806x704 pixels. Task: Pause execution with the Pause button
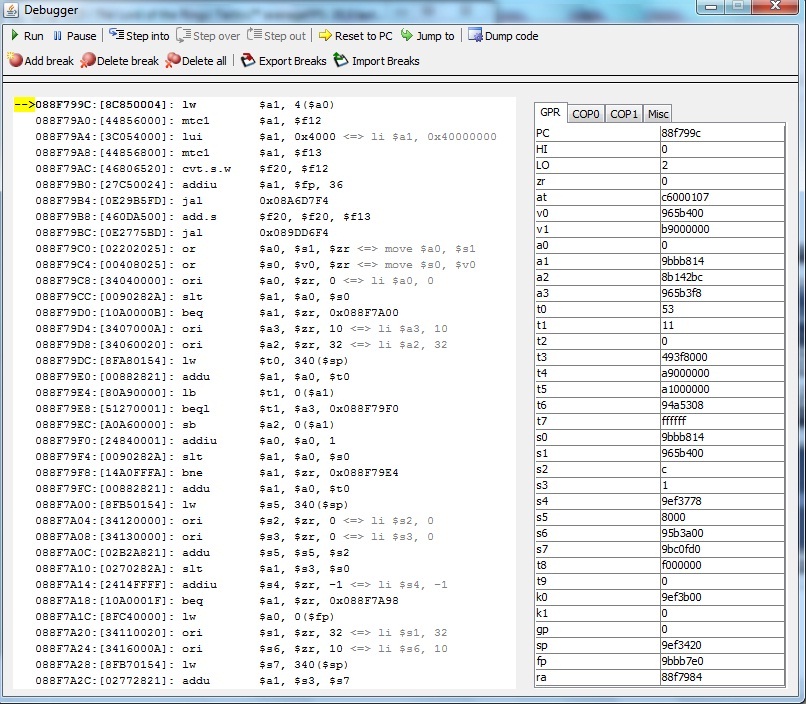tap(74, 36)
